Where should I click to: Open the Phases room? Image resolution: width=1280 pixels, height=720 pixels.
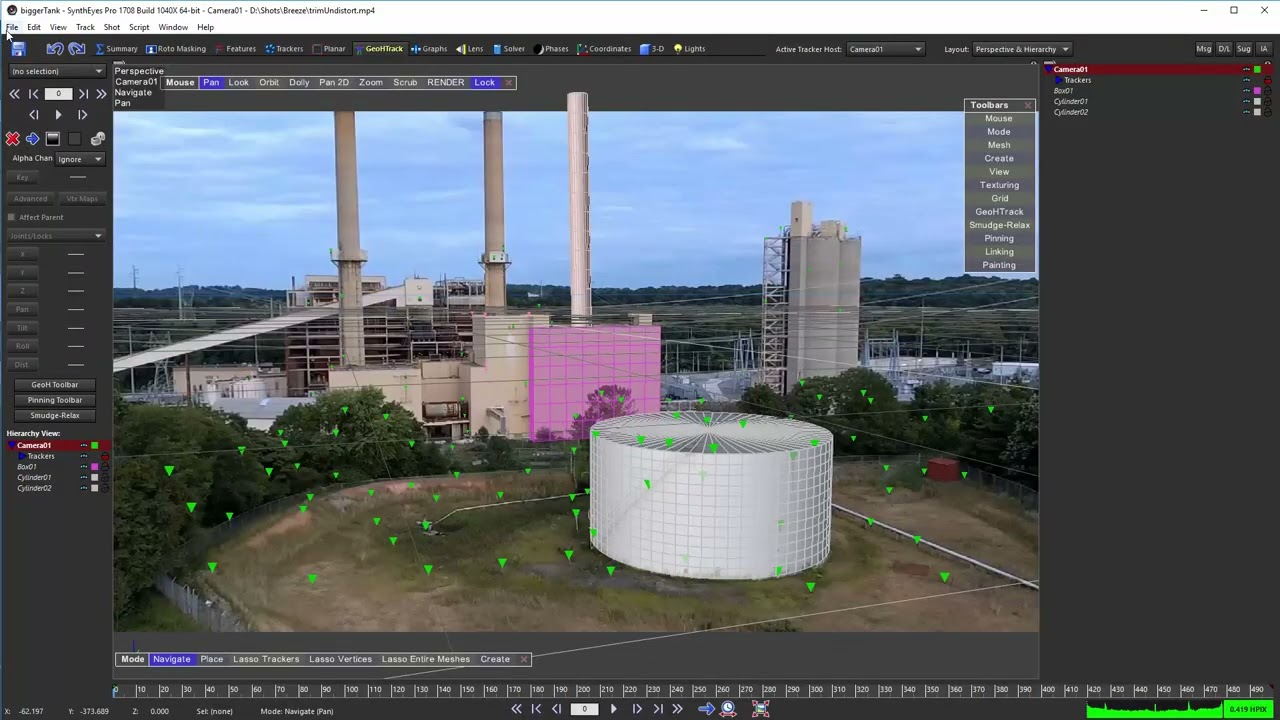(x=551, y=49)
